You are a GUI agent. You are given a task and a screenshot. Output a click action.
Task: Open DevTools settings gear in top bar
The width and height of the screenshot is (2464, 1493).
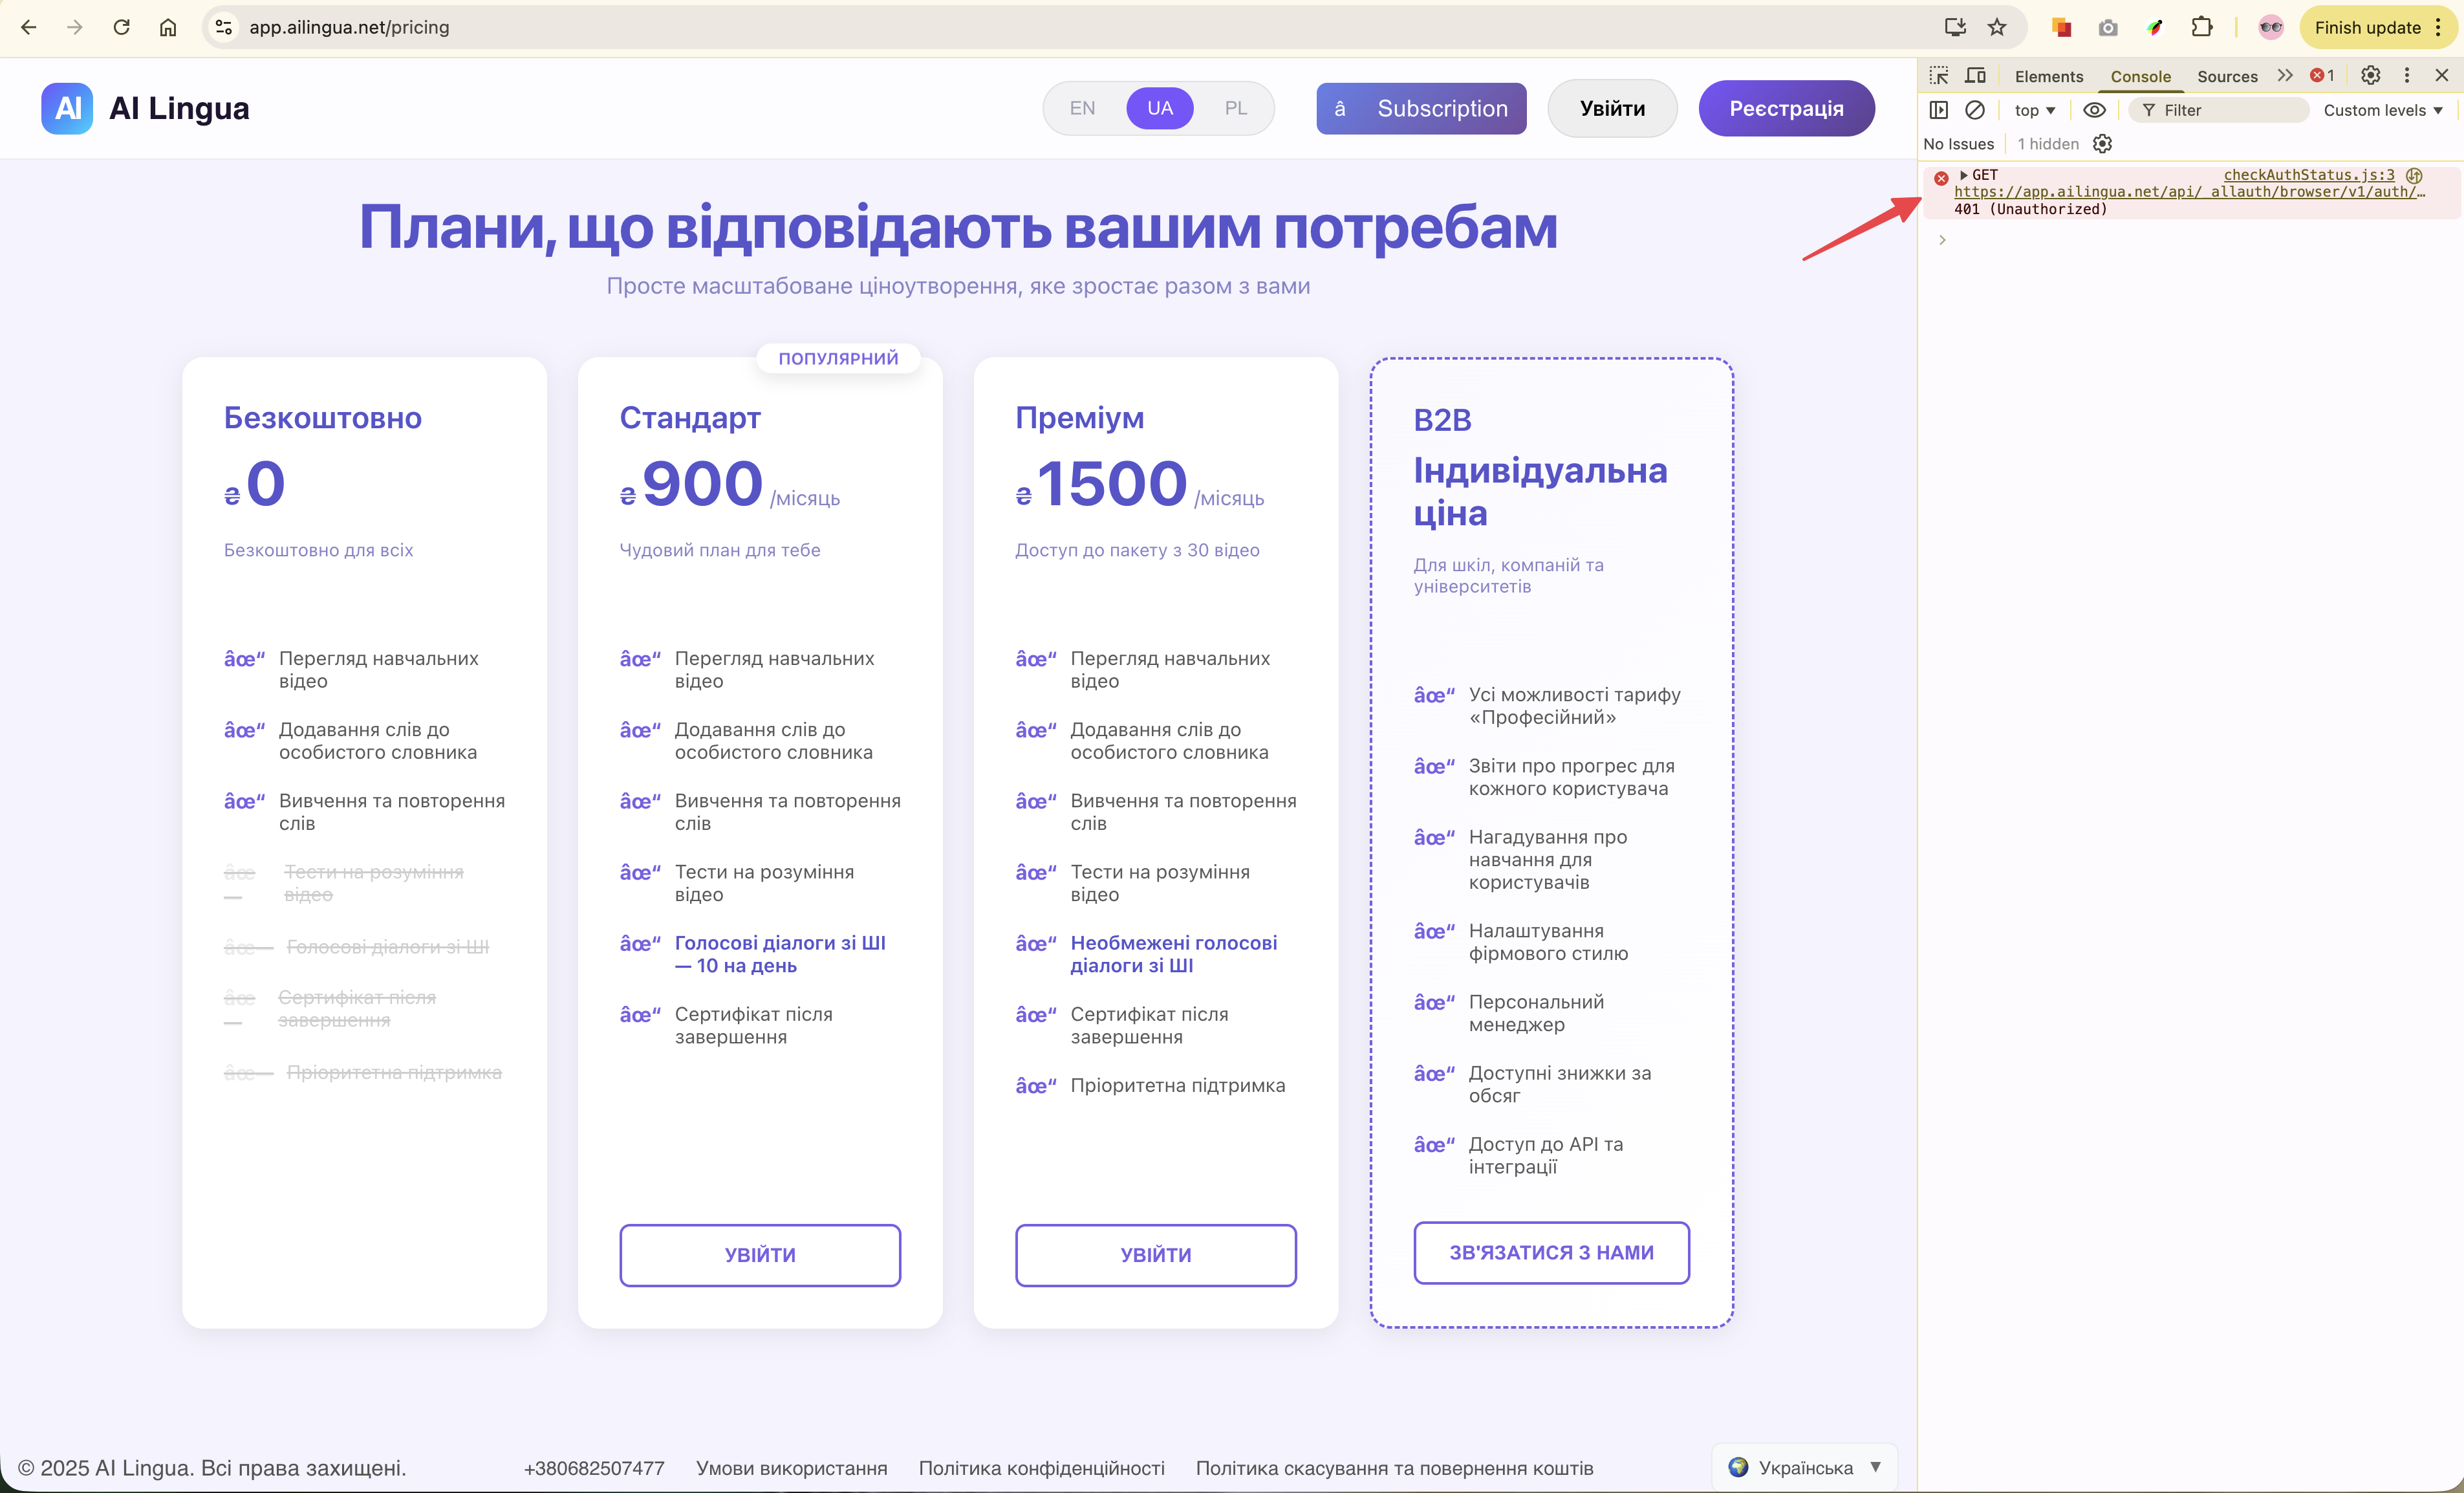pyautogui.click(x=2370, y=76)
